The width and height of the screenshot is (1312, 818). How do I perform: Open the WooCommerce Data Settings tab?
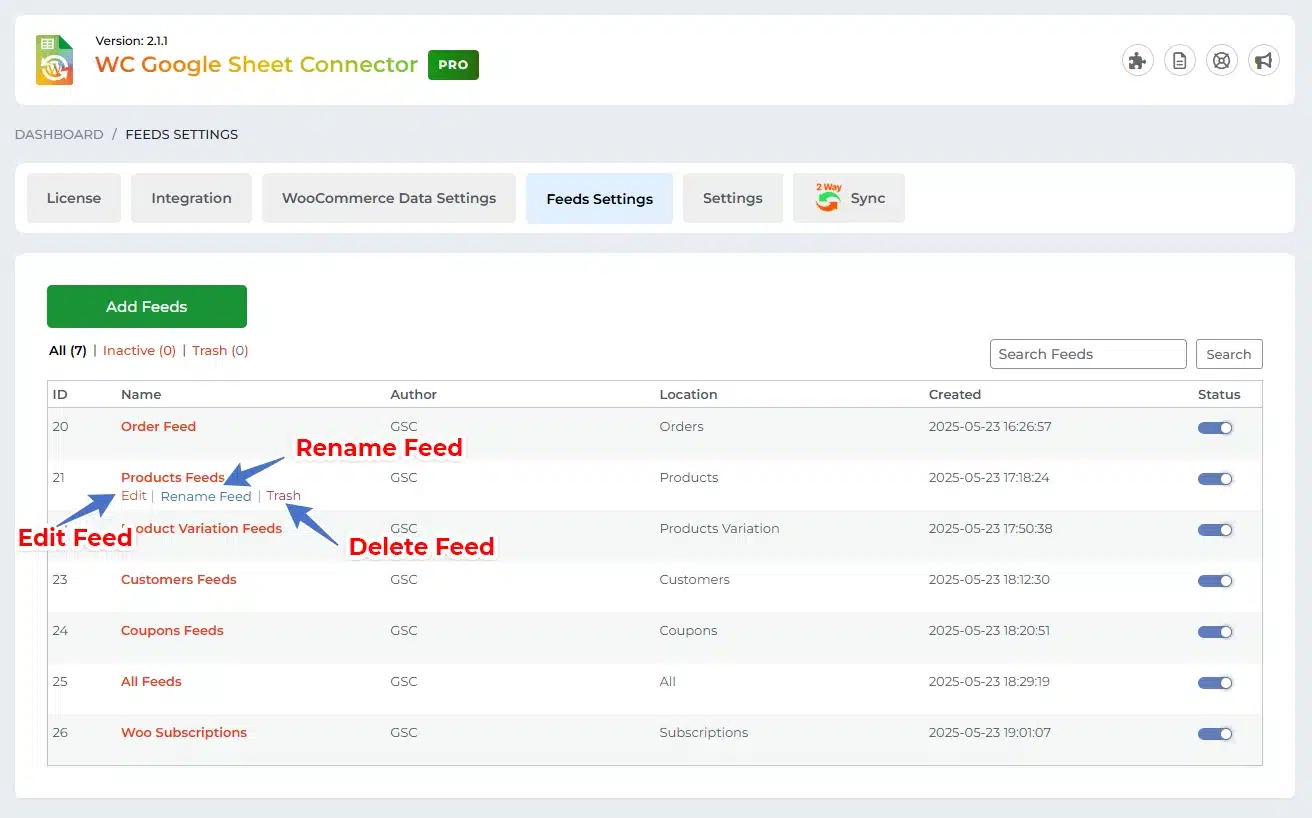(x=389, y=198)
